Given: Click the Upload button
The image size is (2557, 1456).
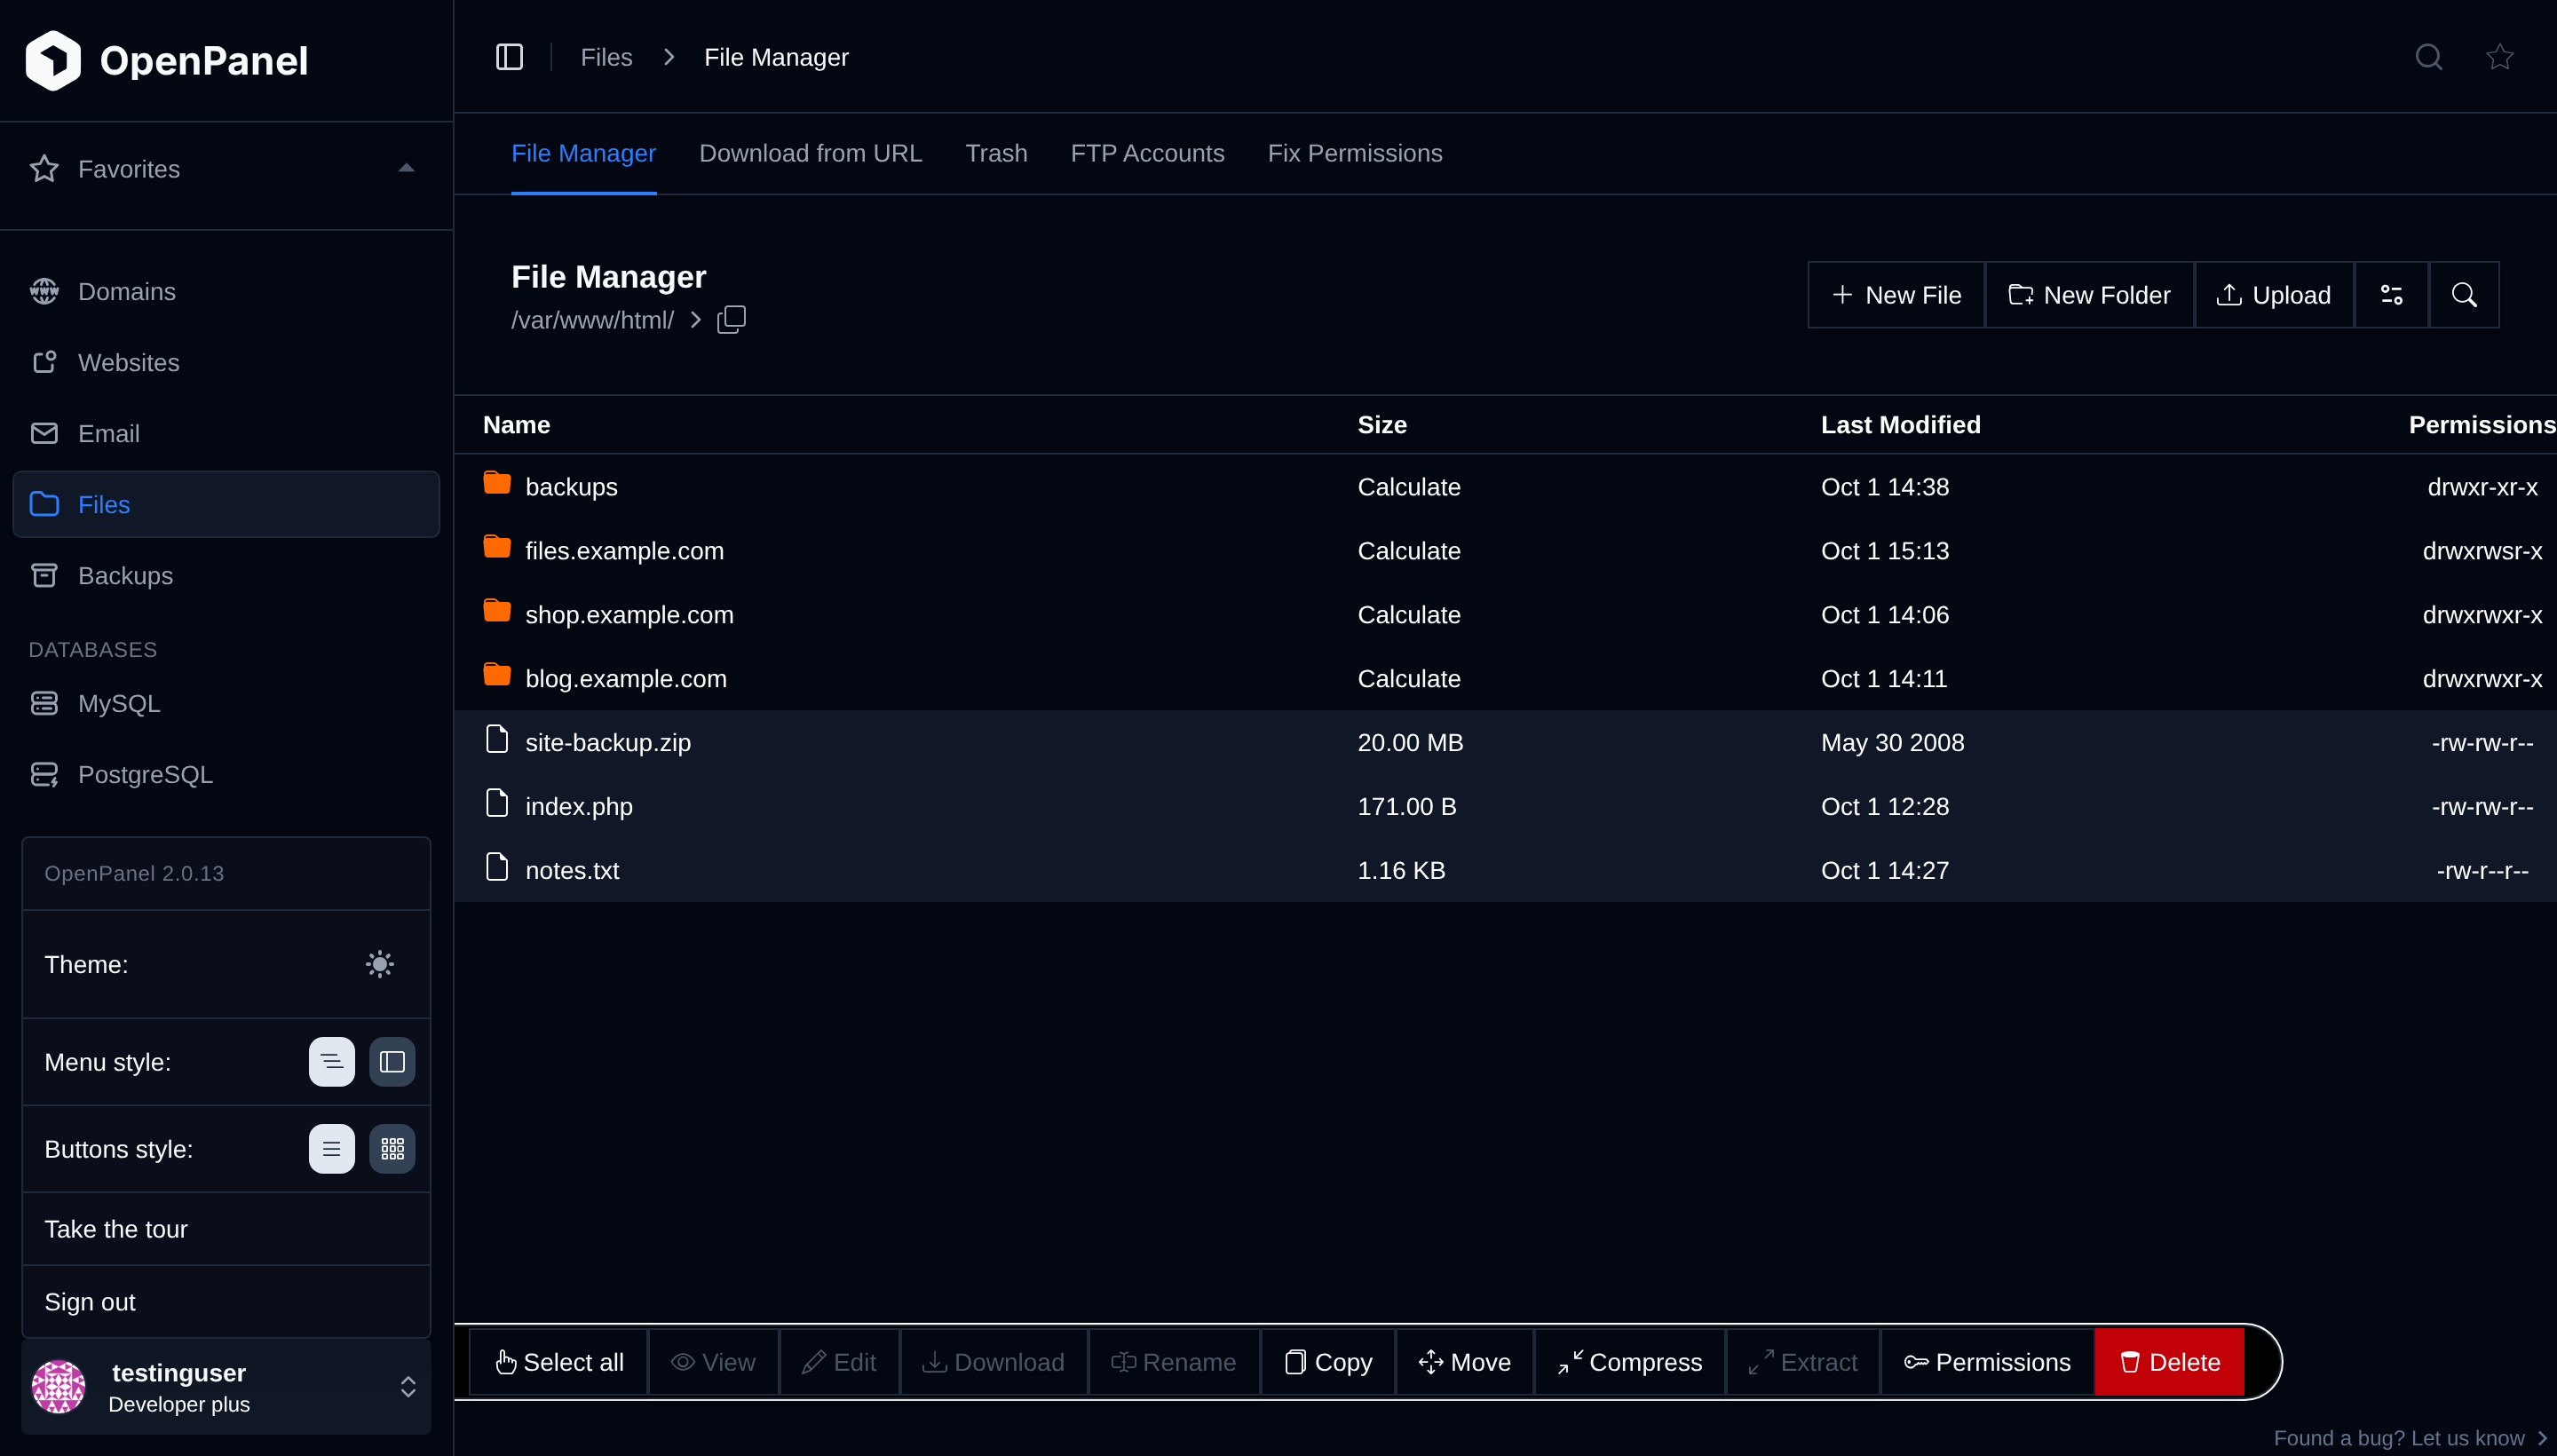Looking at the screenshot, I should [2273, 295].
